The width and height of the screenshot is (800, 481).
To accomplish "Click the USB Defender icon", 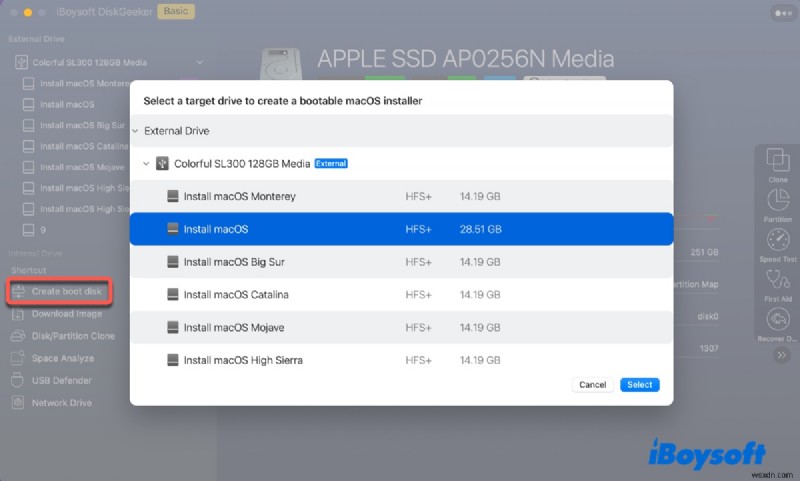I will click(x=17, y=381).
